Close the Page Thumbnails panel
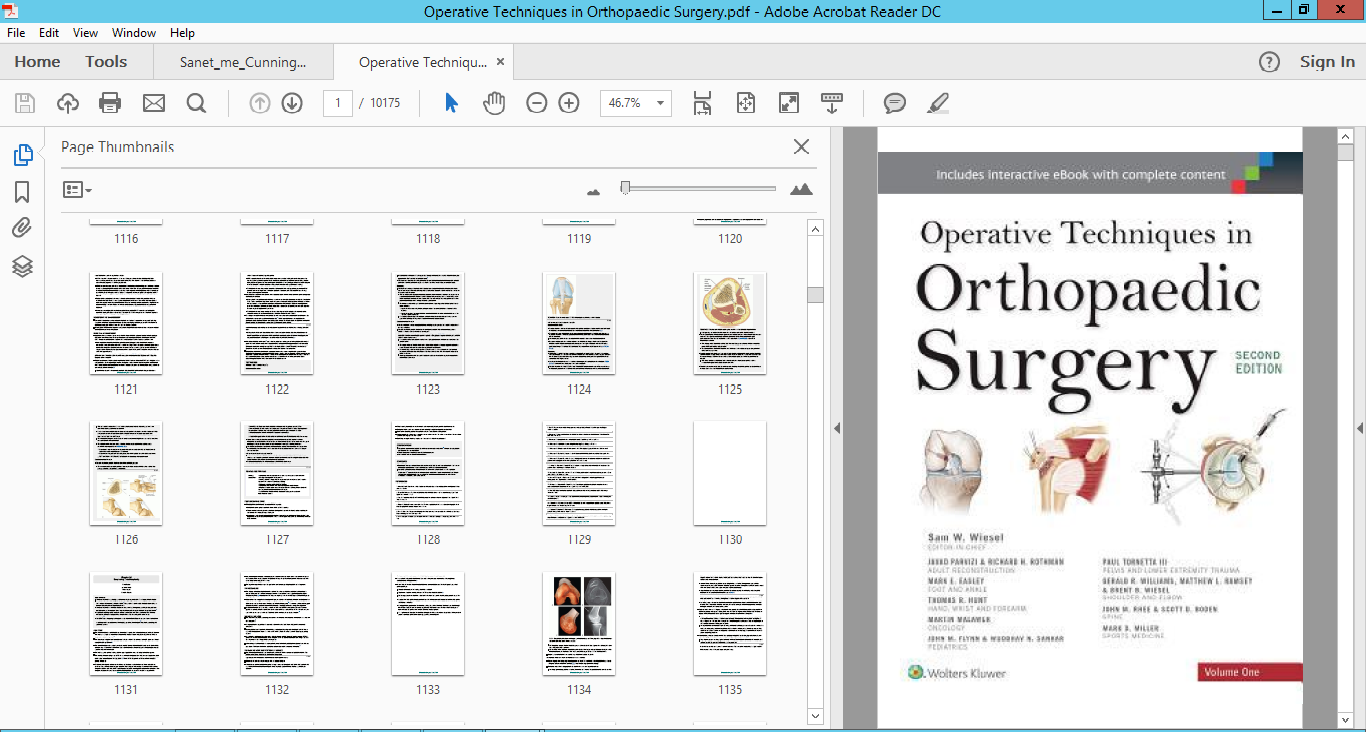 pyautogui.click(x=801, y=147)
